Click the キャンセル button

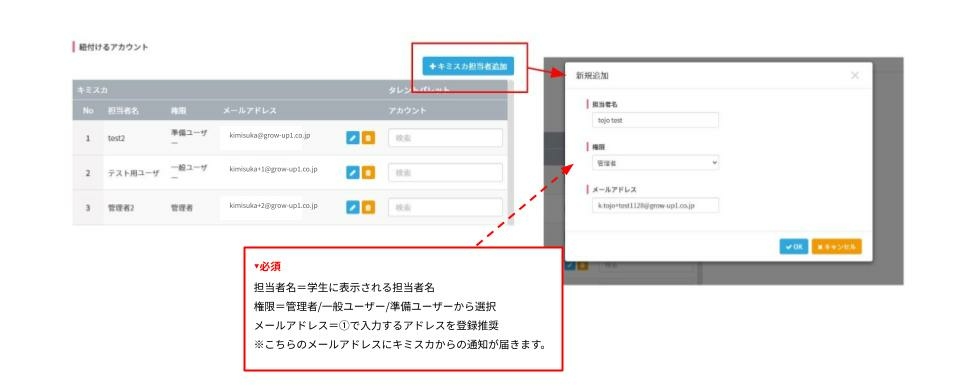tap(836, 247)
